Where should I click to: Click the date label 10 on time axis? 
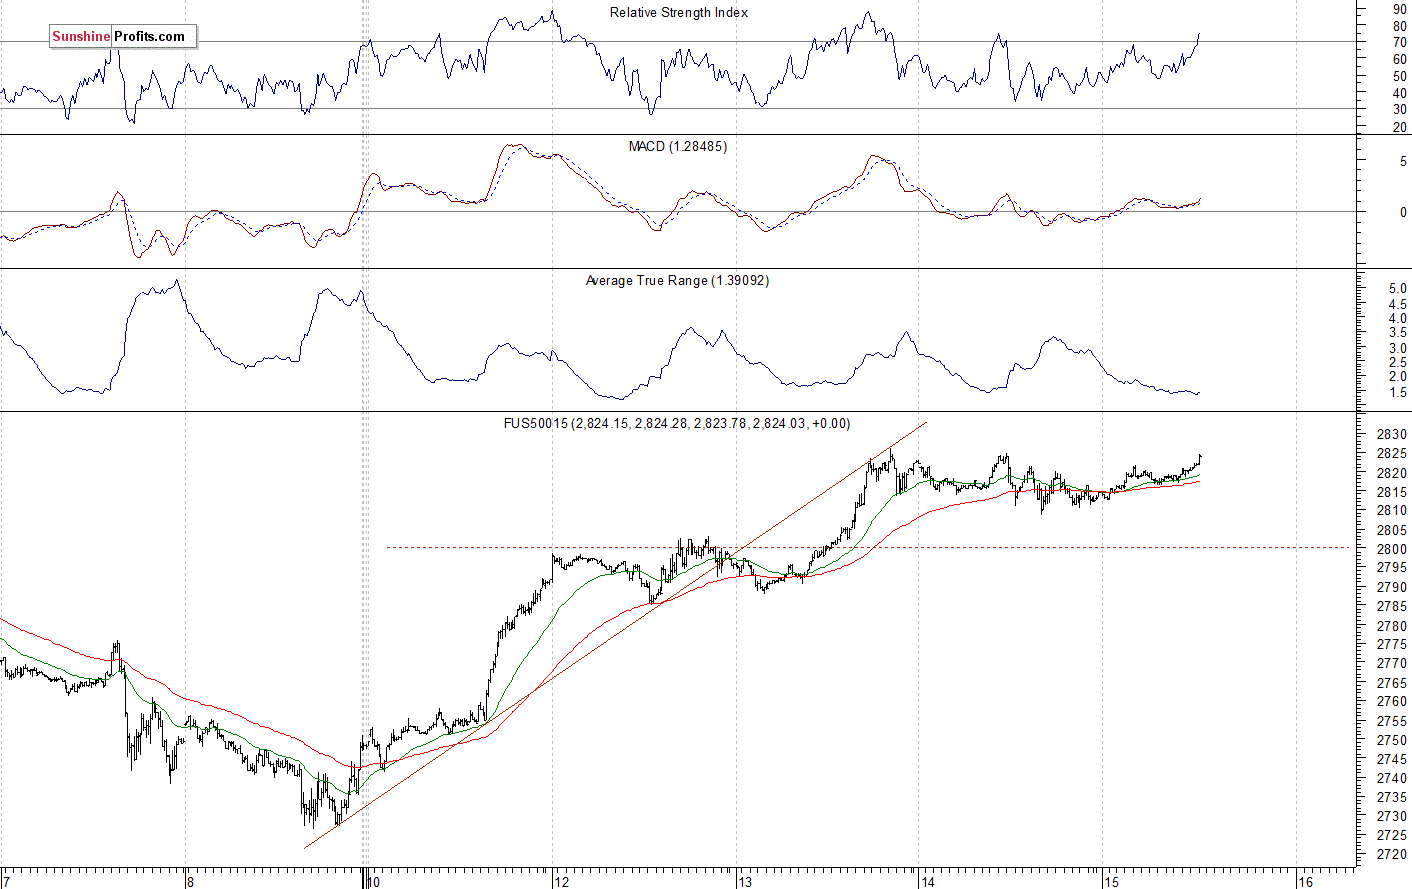point(373,882)
